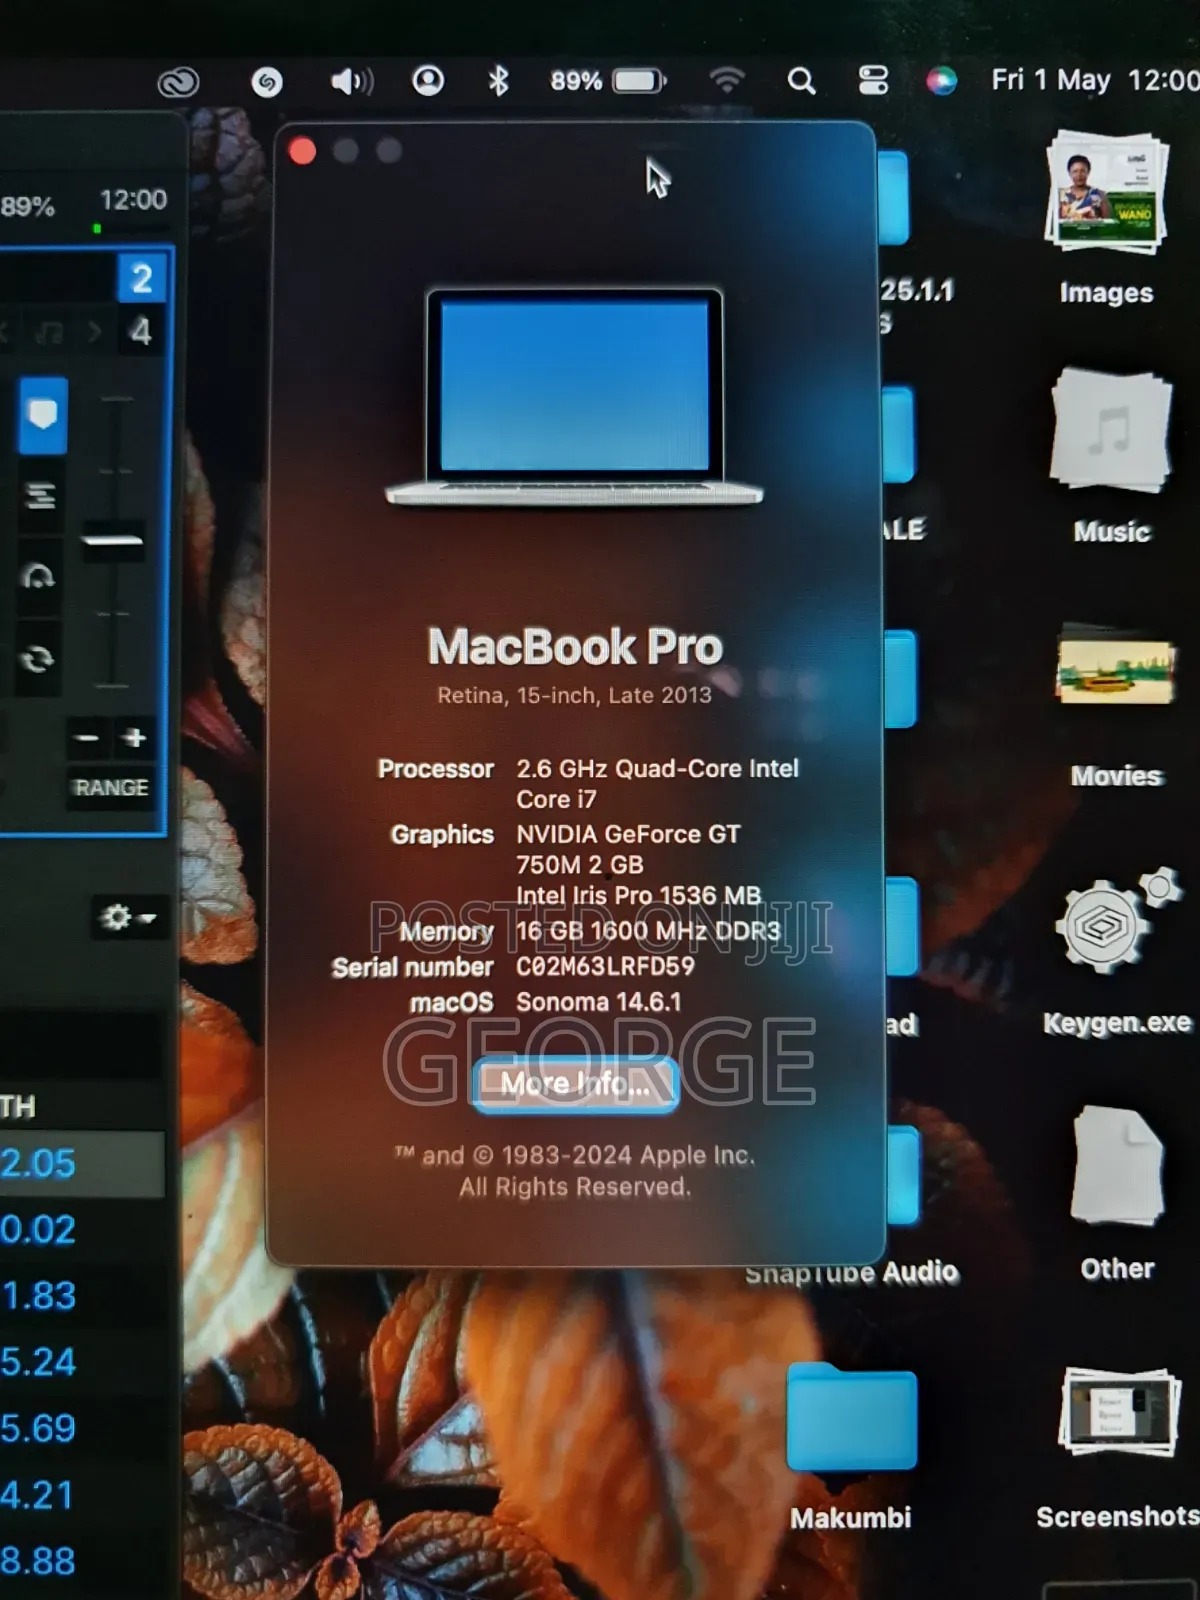
Task: Open Creative Cloud menu bar icon
Action: click(x=178, y=82)
